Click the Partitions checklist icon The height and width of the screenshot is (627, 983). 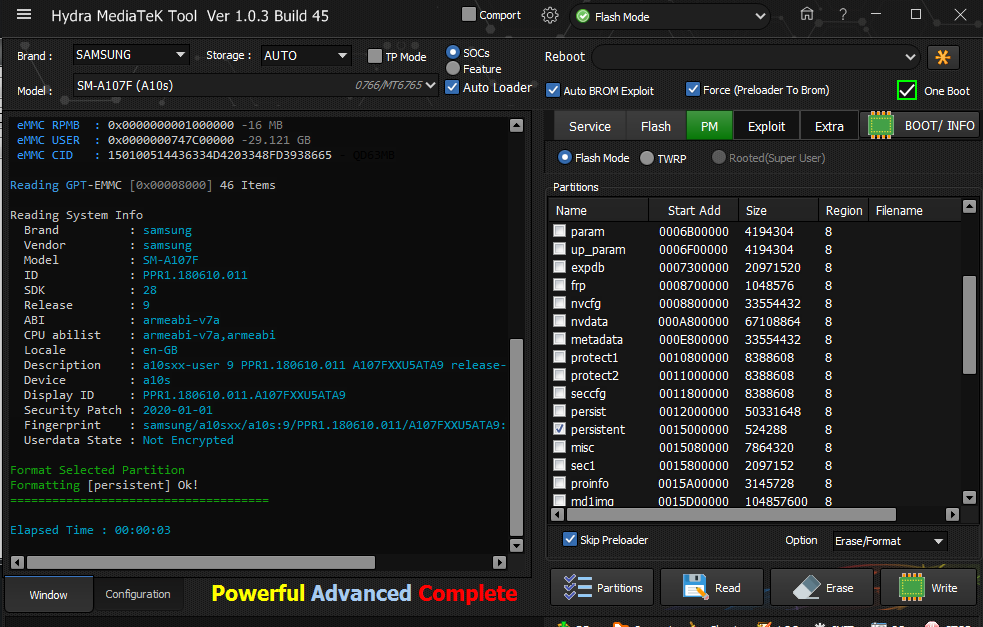(x=577, y=587)
